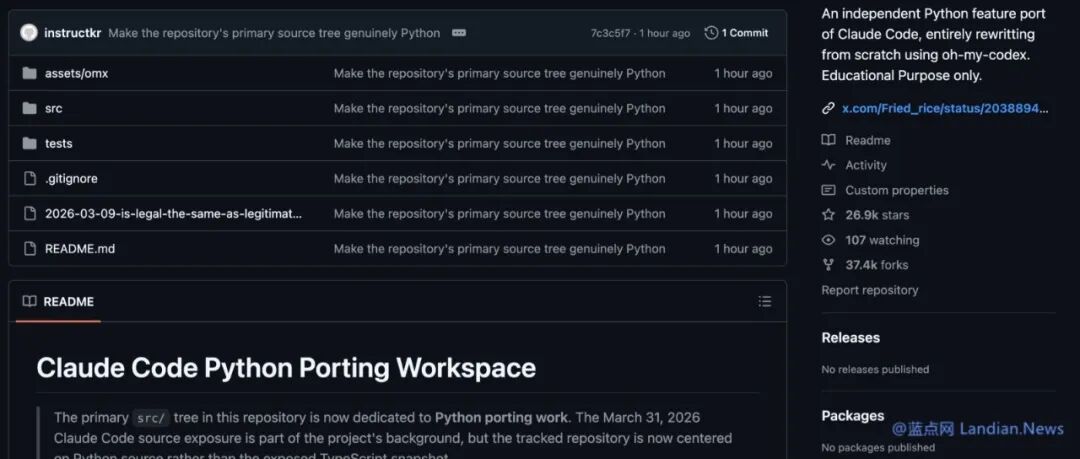Image resolution: width=1080 pixels, height=459 pixels.
Task: Click the commit history clock icon
Action: click(x=711, y=32)
